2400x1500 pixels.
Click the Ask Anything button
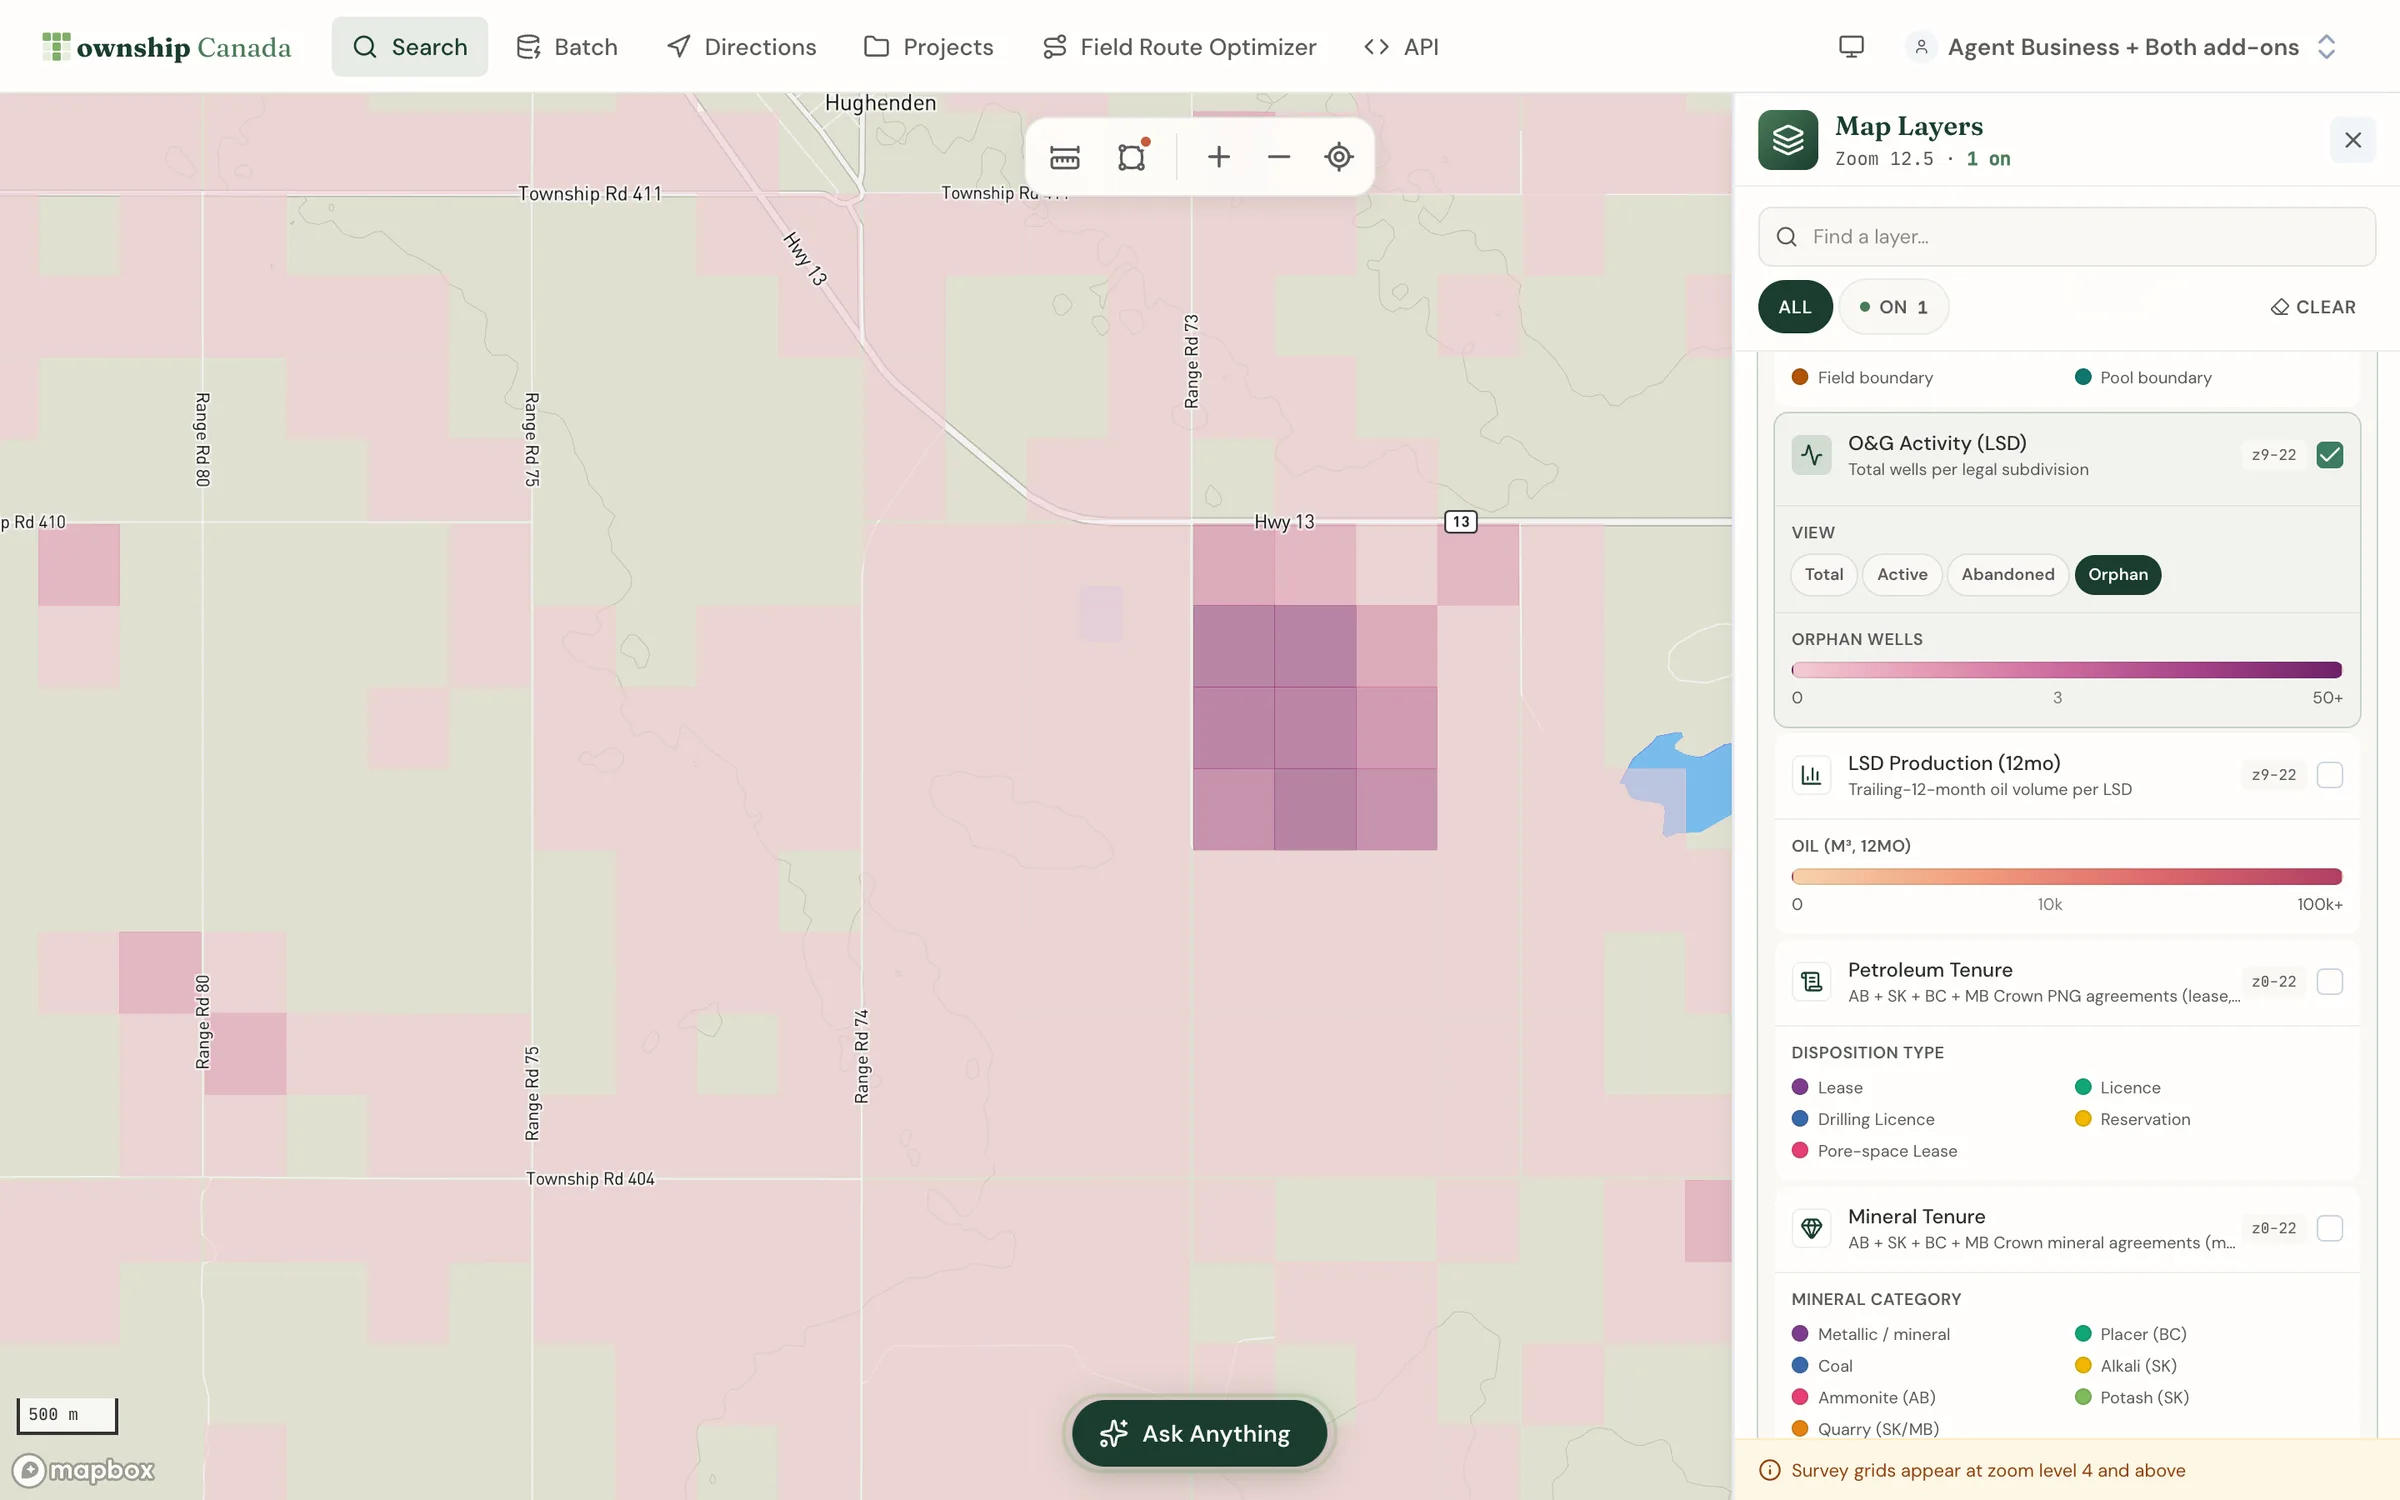[1198, 1433]
